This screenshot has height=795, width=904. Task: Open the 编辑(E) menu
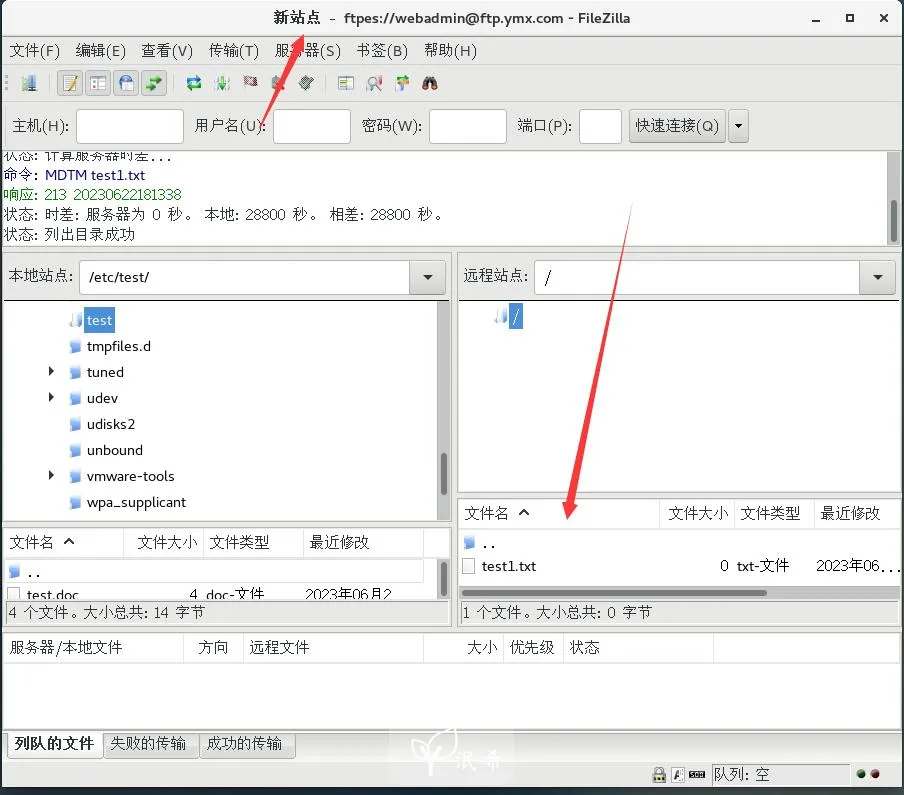100,51
